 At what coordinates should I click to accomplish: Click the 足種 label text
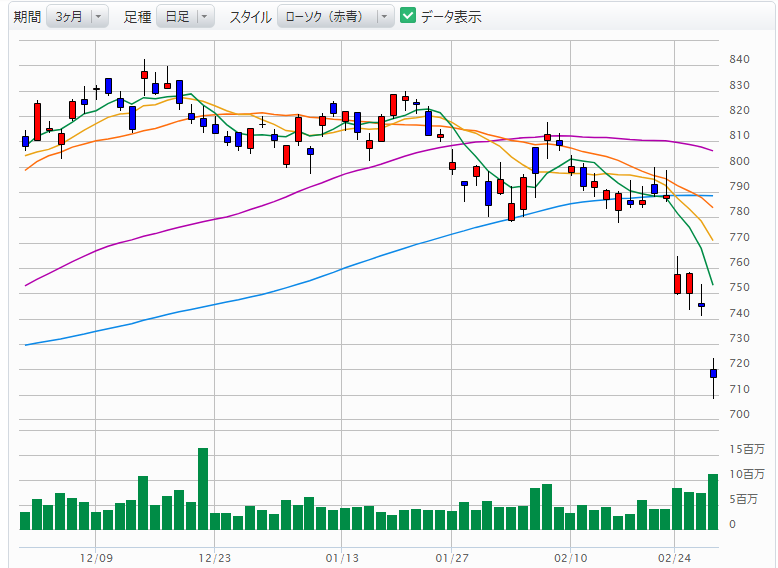coord(137,17)
